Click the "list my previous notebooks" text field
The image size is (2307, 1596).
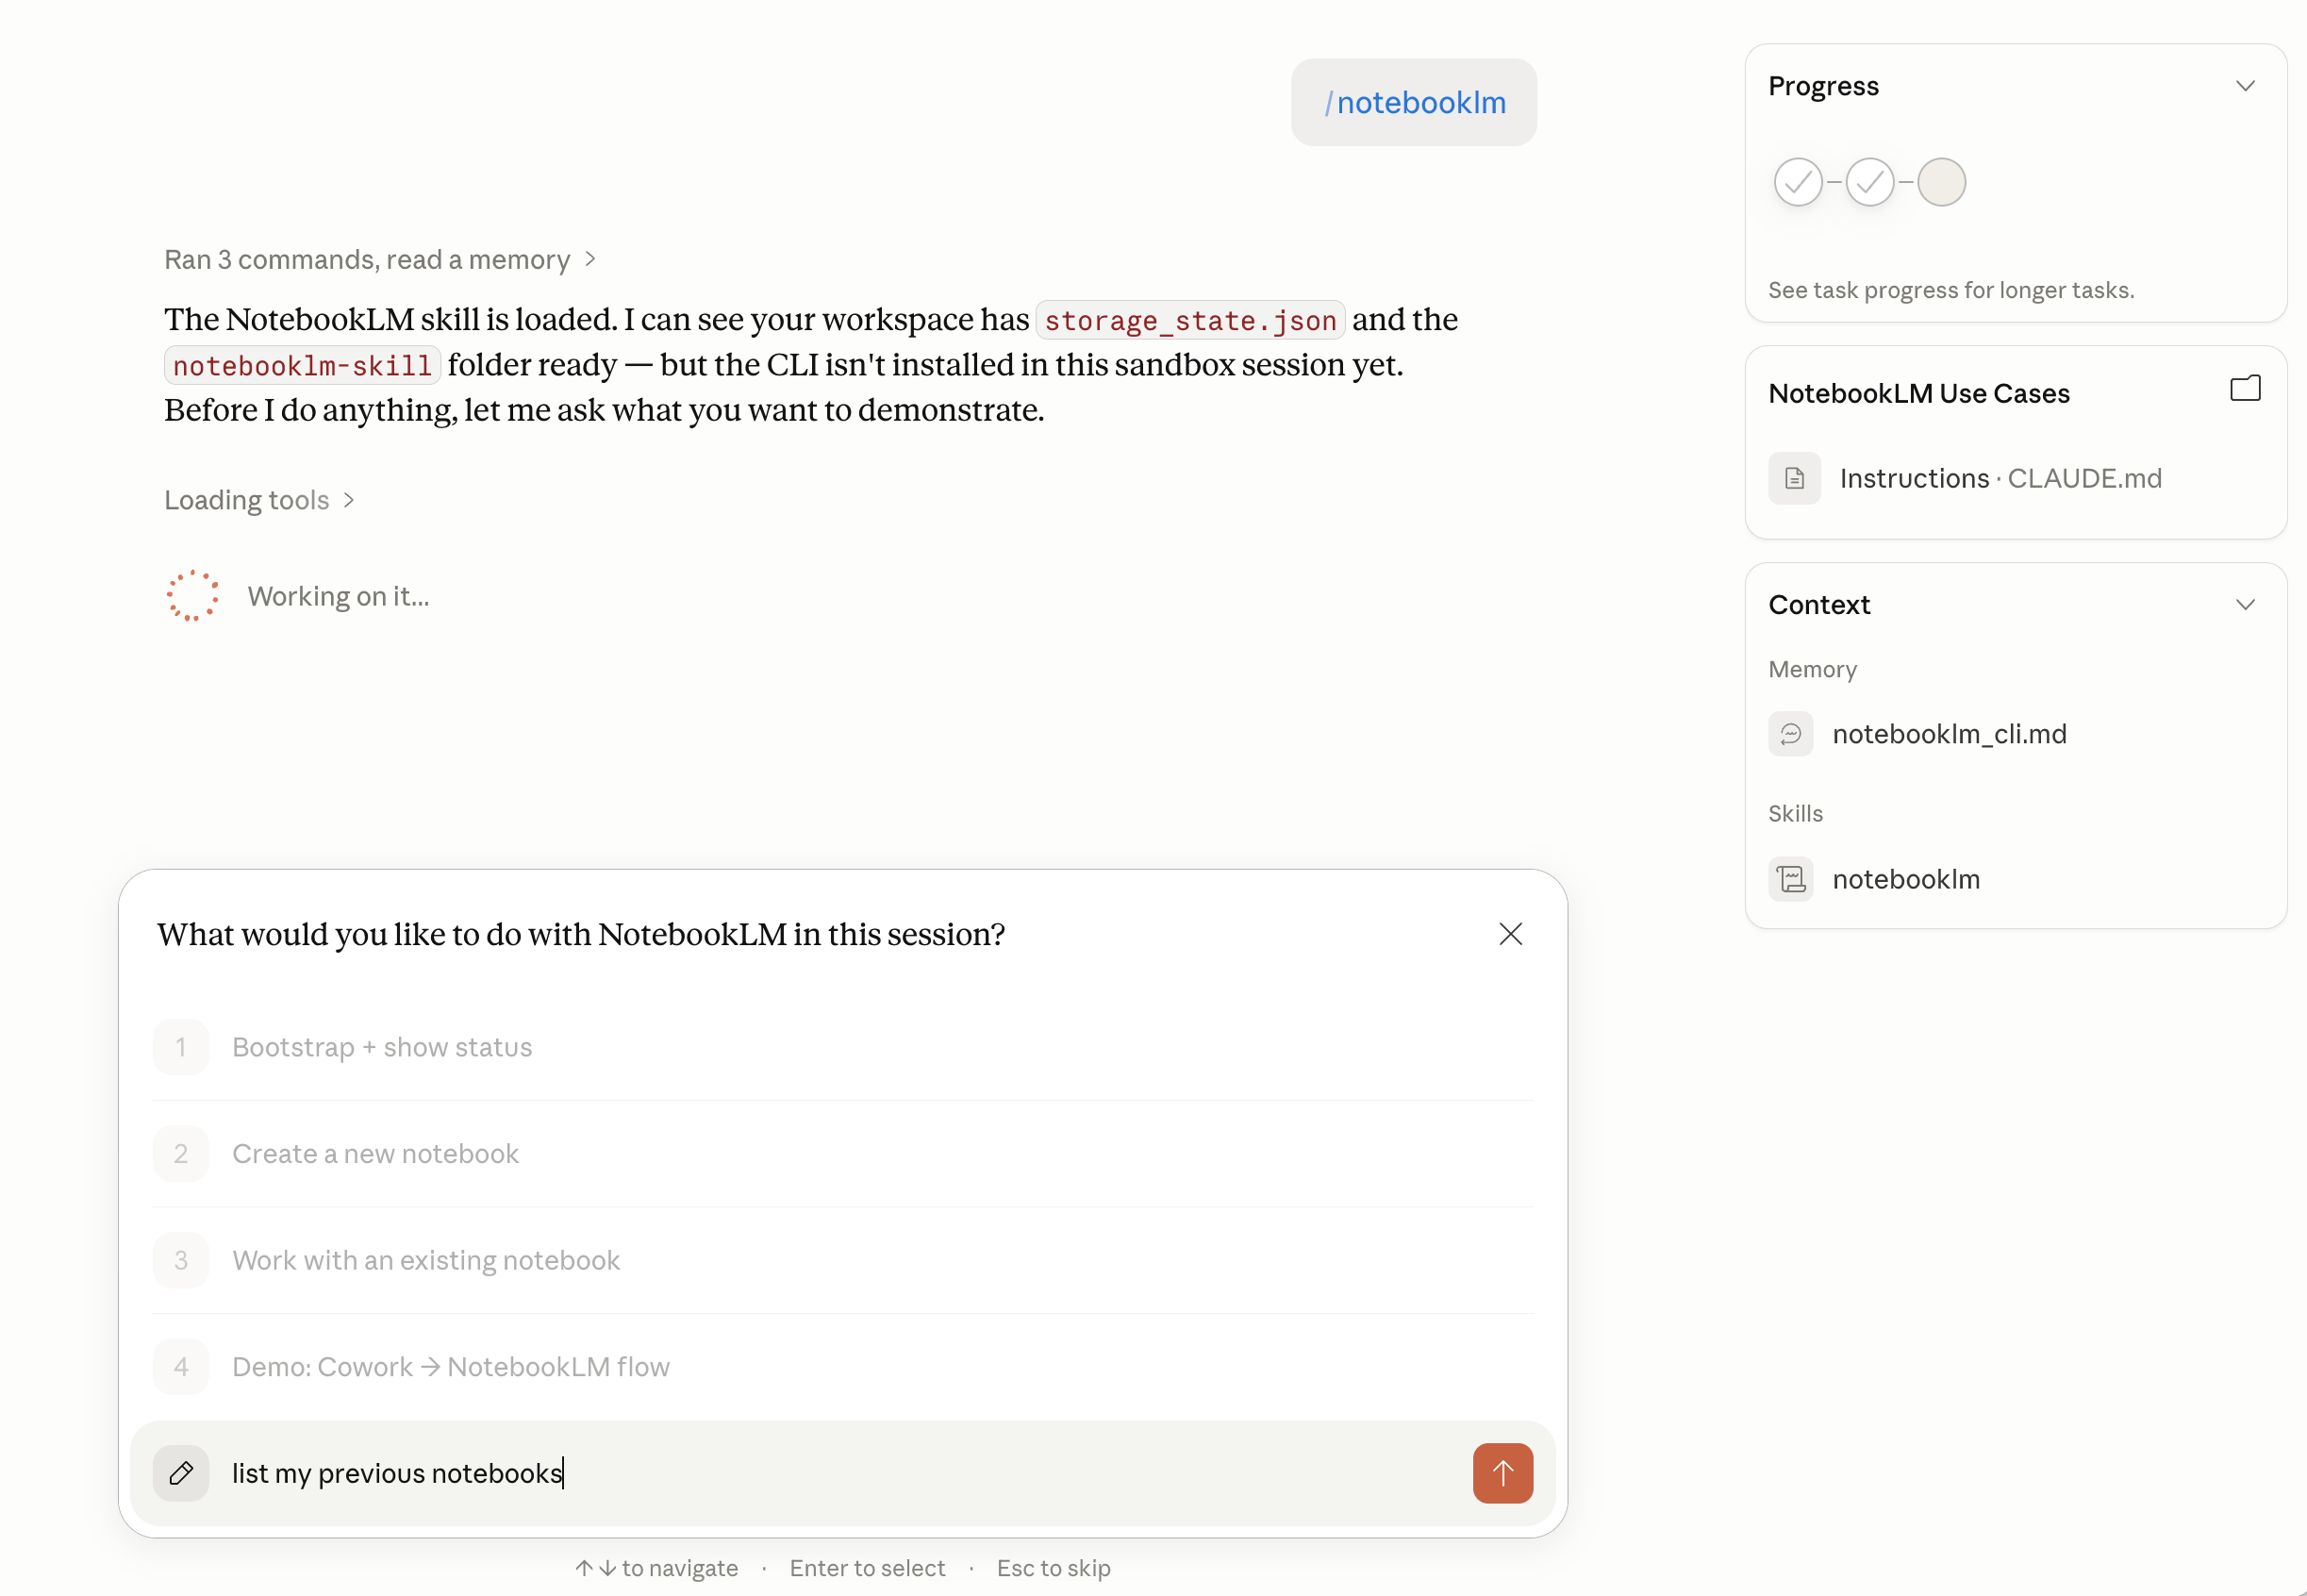point(800,1472)
